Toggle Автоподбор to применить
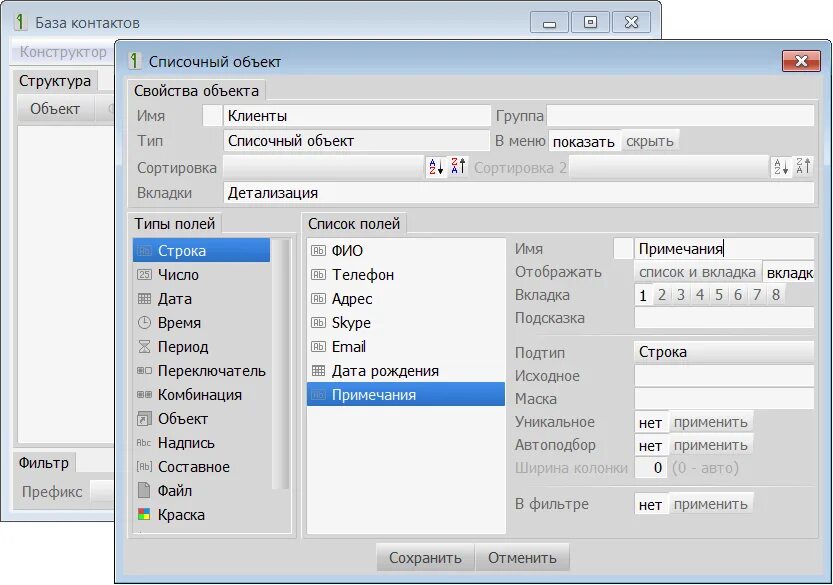 tap(711, 445)
